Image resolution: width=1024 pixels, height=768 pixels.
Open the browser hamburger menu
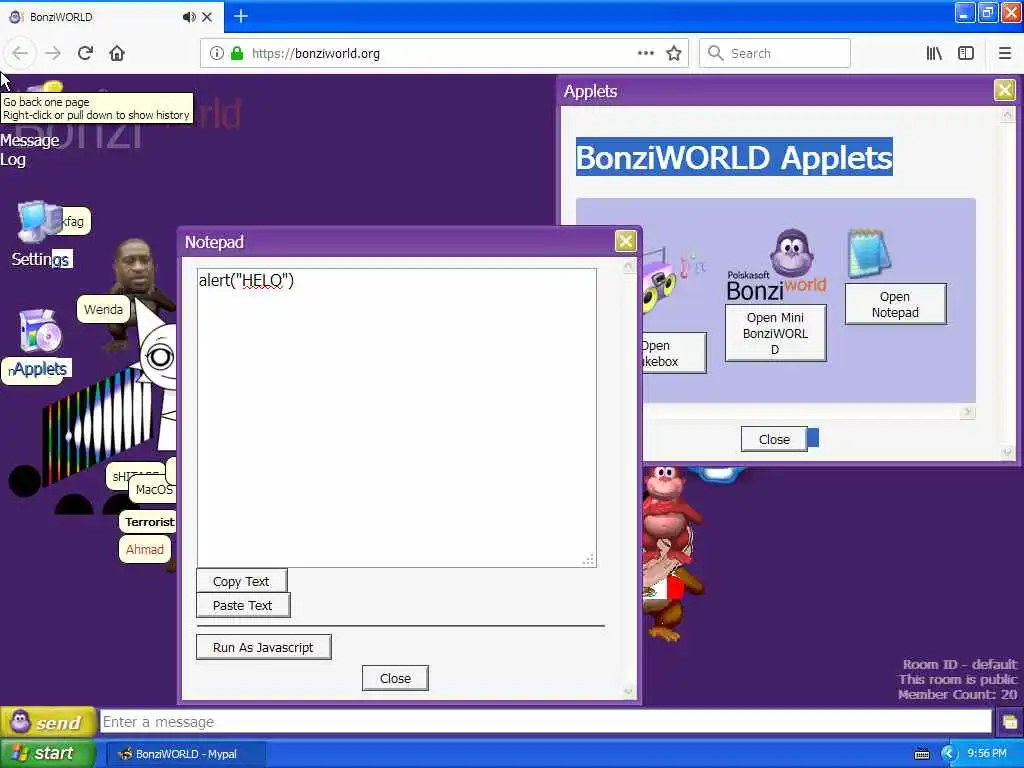coord(1005,54)
